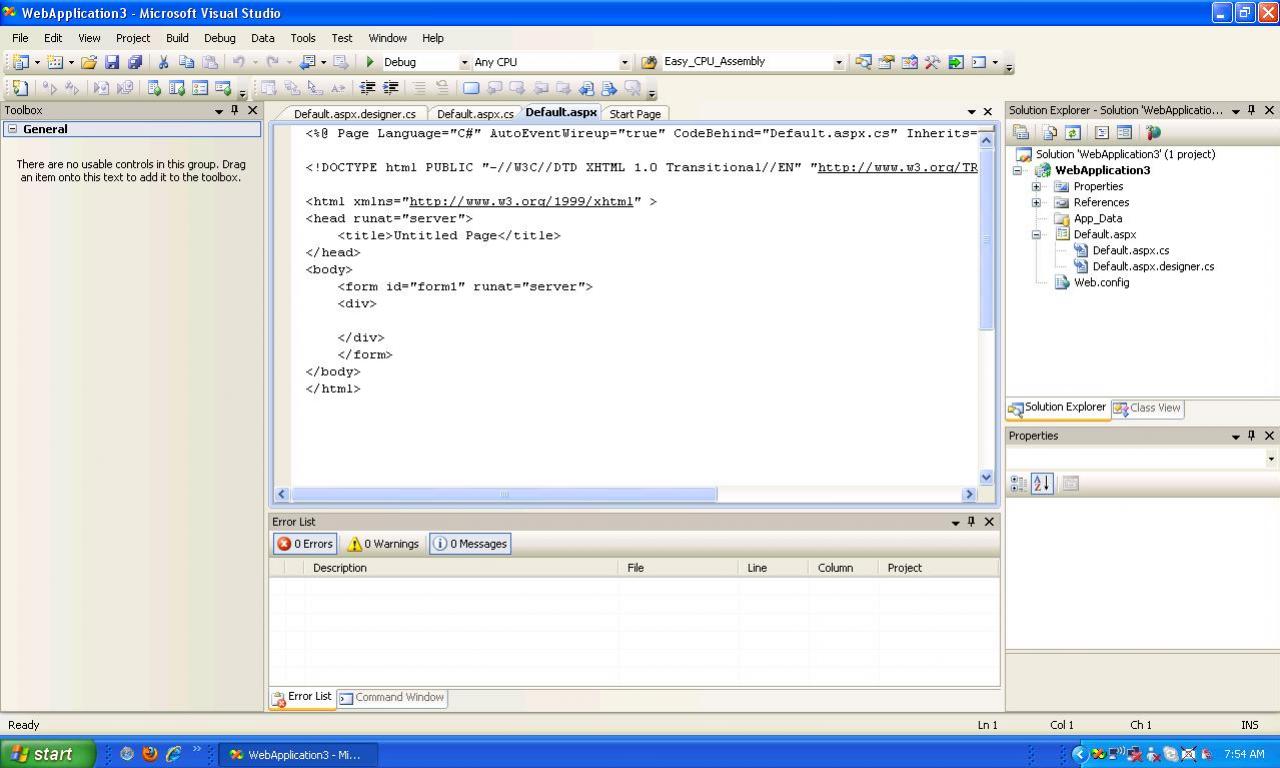The height and width of the screenshot is (768, 1280).
Task: Open Firefox from the quick launch bar
Action: coord(150,754)
